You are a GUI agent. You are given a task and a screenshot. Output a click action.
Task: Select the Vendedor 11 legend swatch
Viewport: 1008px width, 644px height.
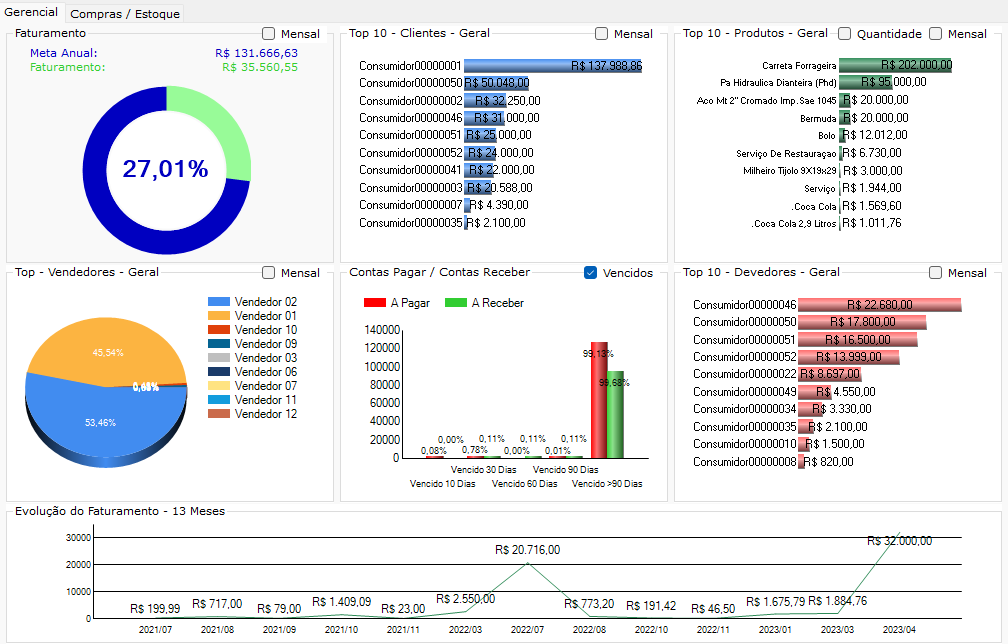pyautogui.click(x=219, y=400)
